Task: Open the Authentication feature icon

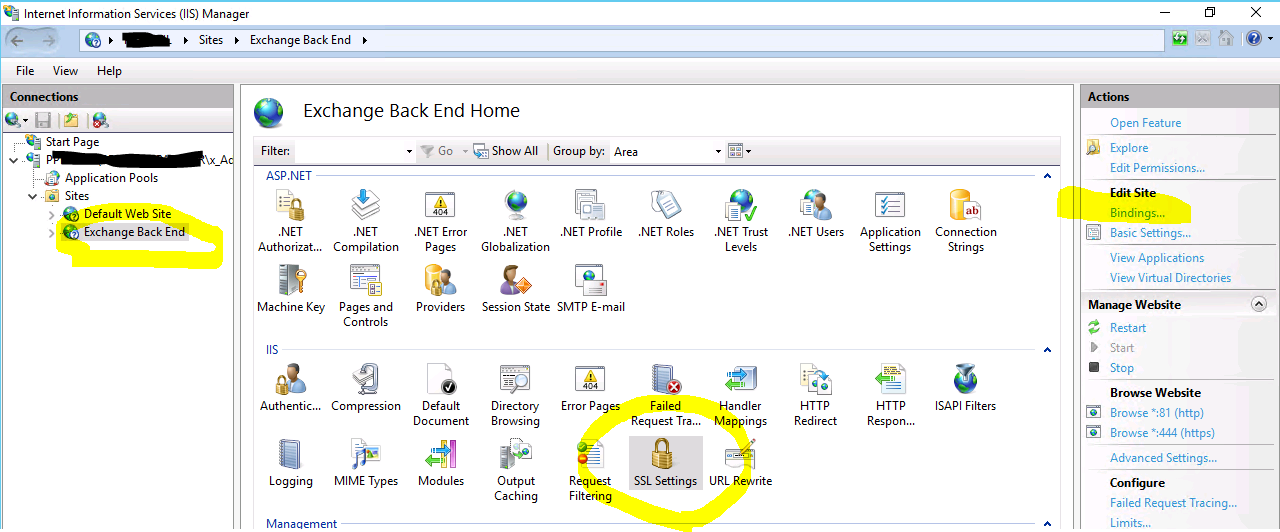Action: (x=291, y=388)
